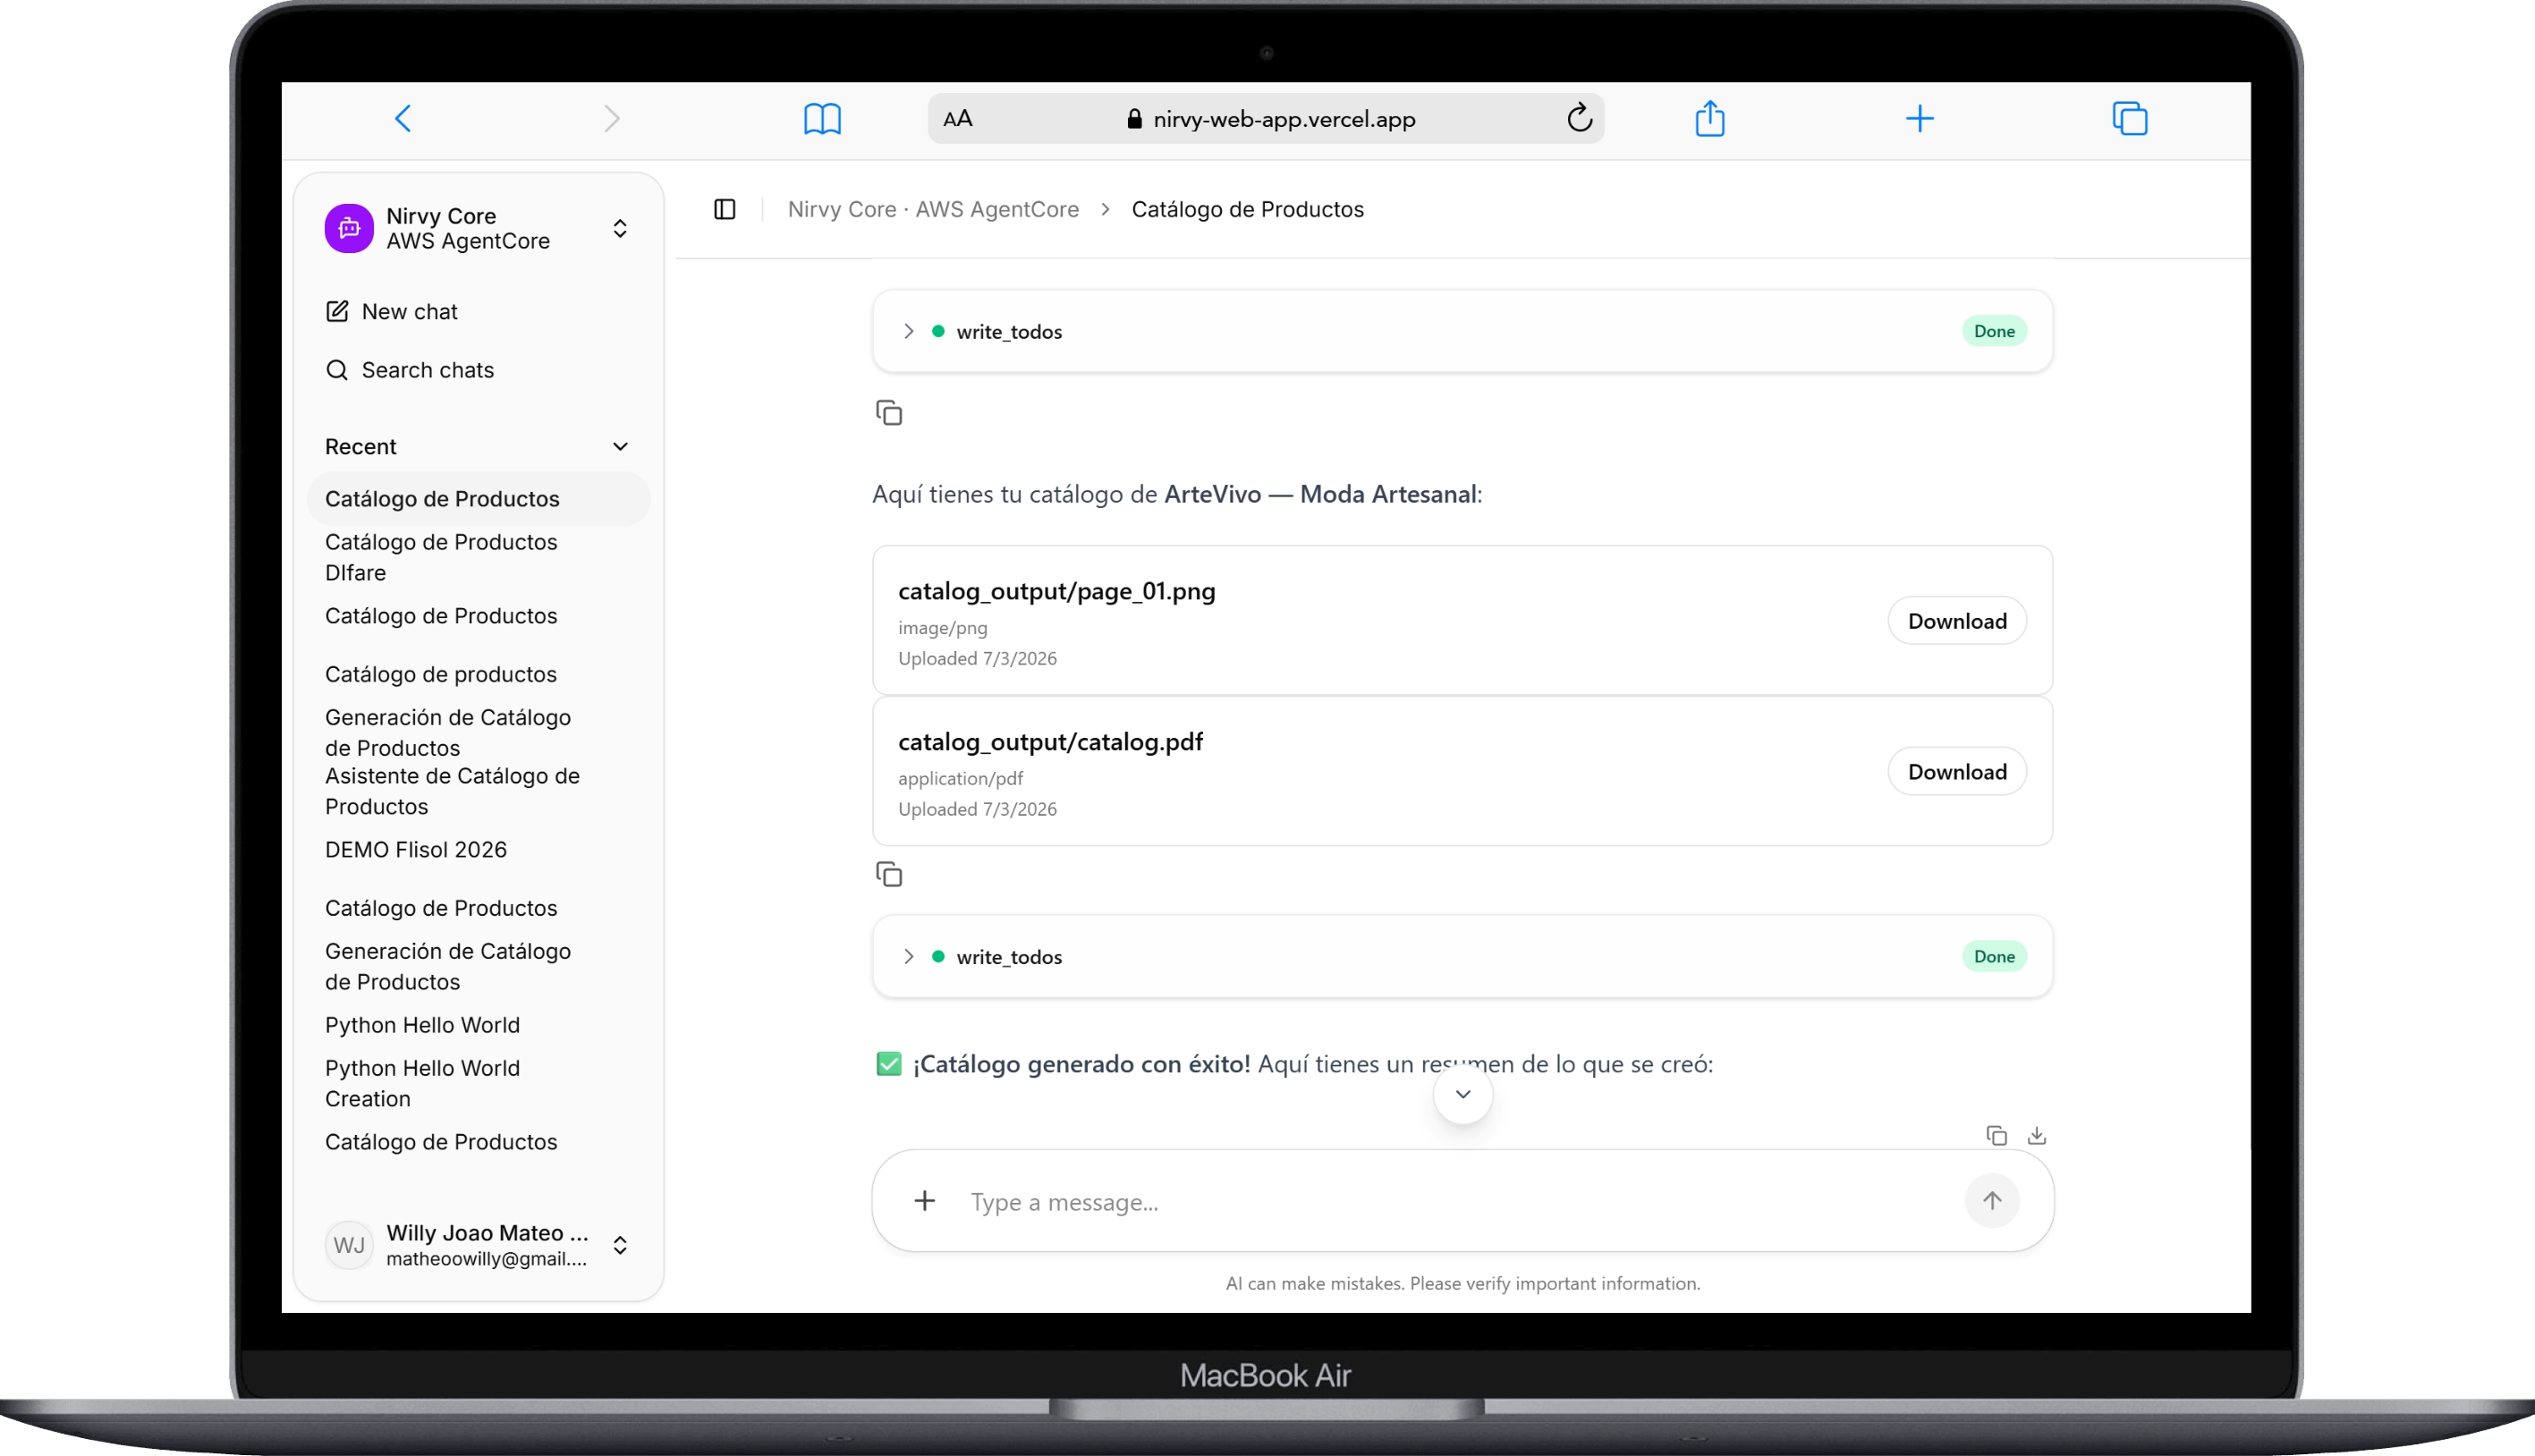2535x1456 pixels.
Task: Open the Safari share icon
Action: tap(1710, 118)
